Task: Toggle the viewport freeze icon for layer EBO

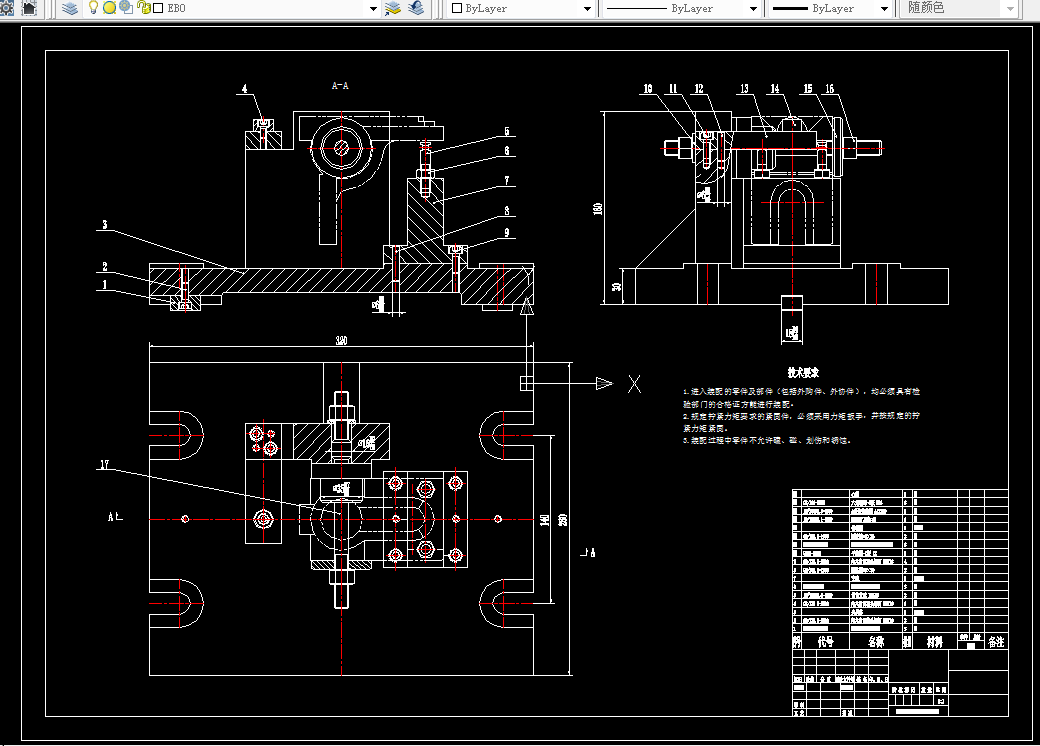Action: 125,8
